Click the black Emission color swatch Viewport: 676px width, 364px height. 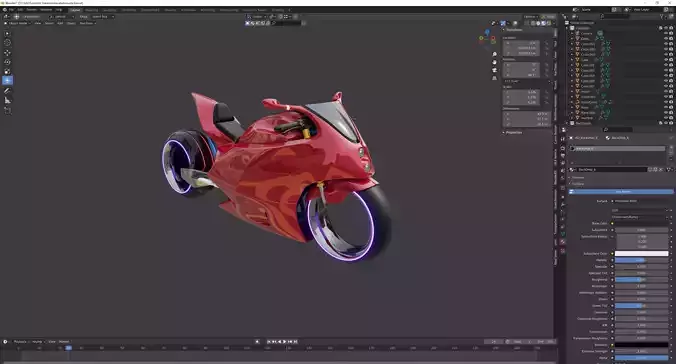point(642,345)
